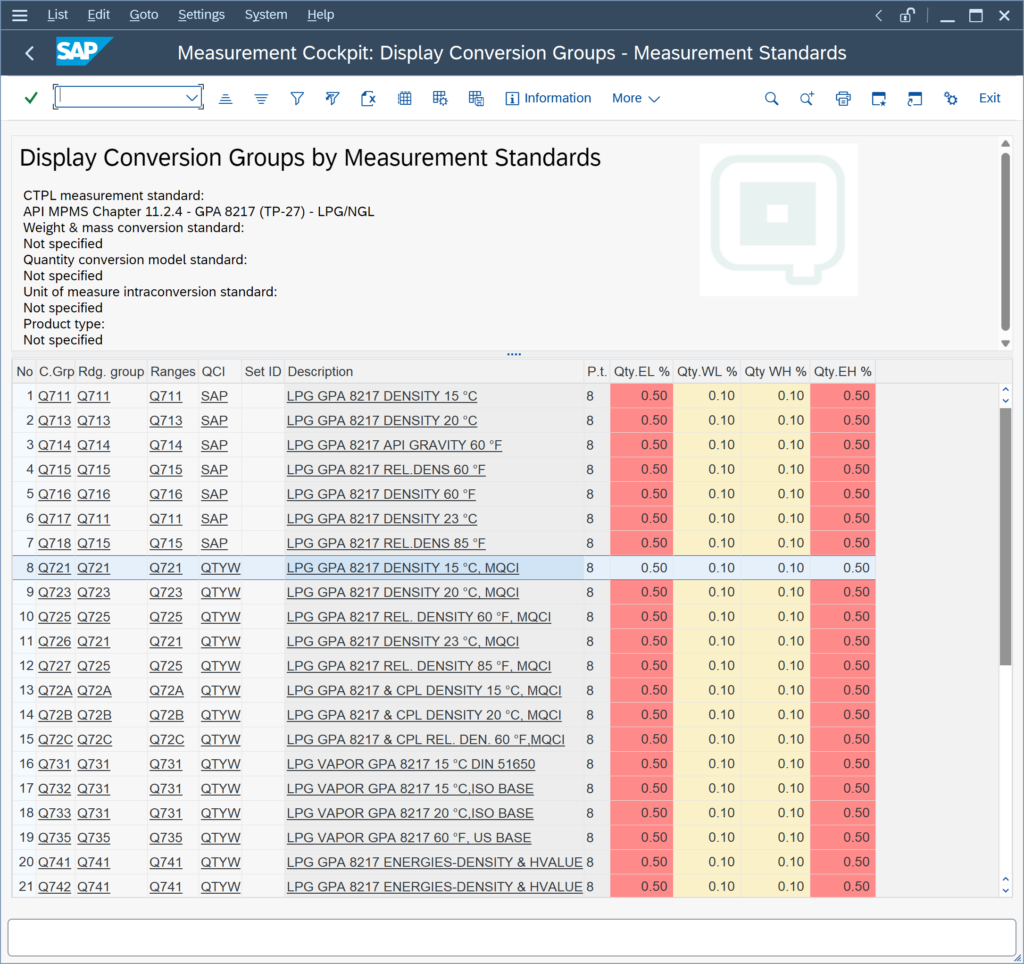Set a filter with the funnel icon
Viewport: 1024px width, 964px height.
click(297, 99)
